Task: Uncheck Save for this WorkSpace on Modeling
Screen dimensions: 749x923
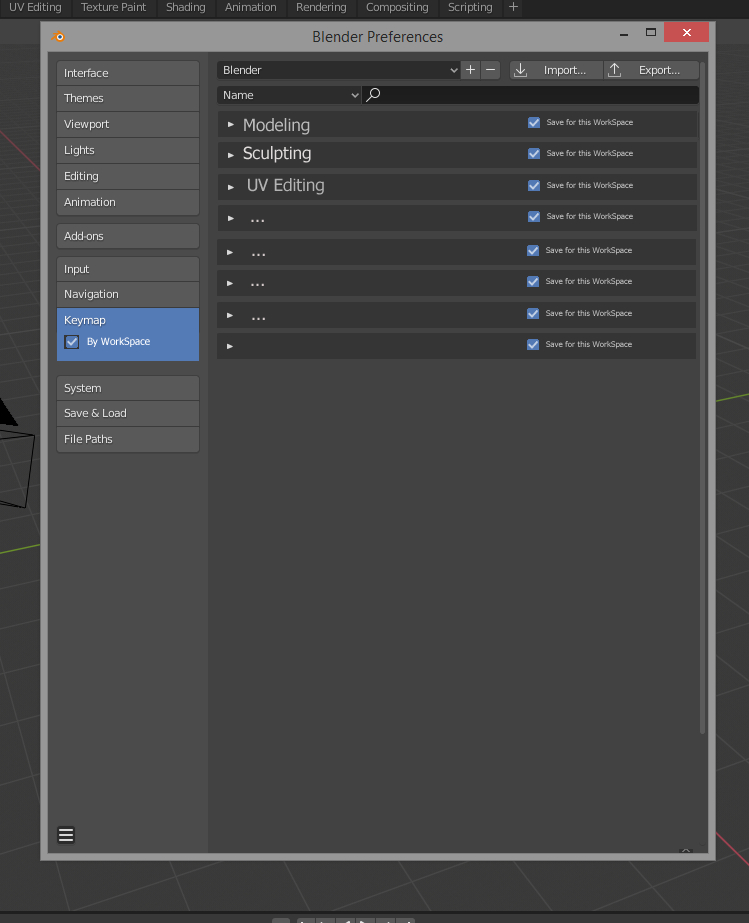Action: [x=534, y=122]
